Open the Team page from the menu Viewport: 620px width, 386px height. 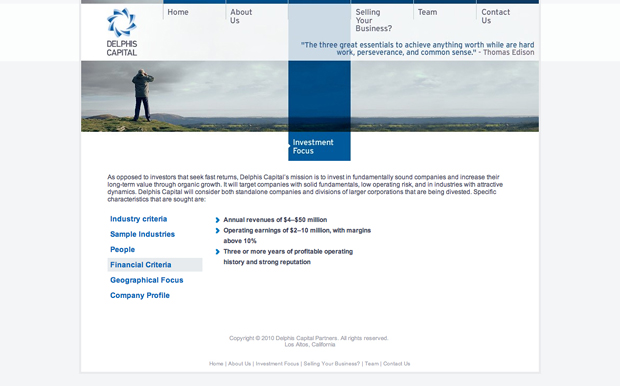[x=427, y=12]
